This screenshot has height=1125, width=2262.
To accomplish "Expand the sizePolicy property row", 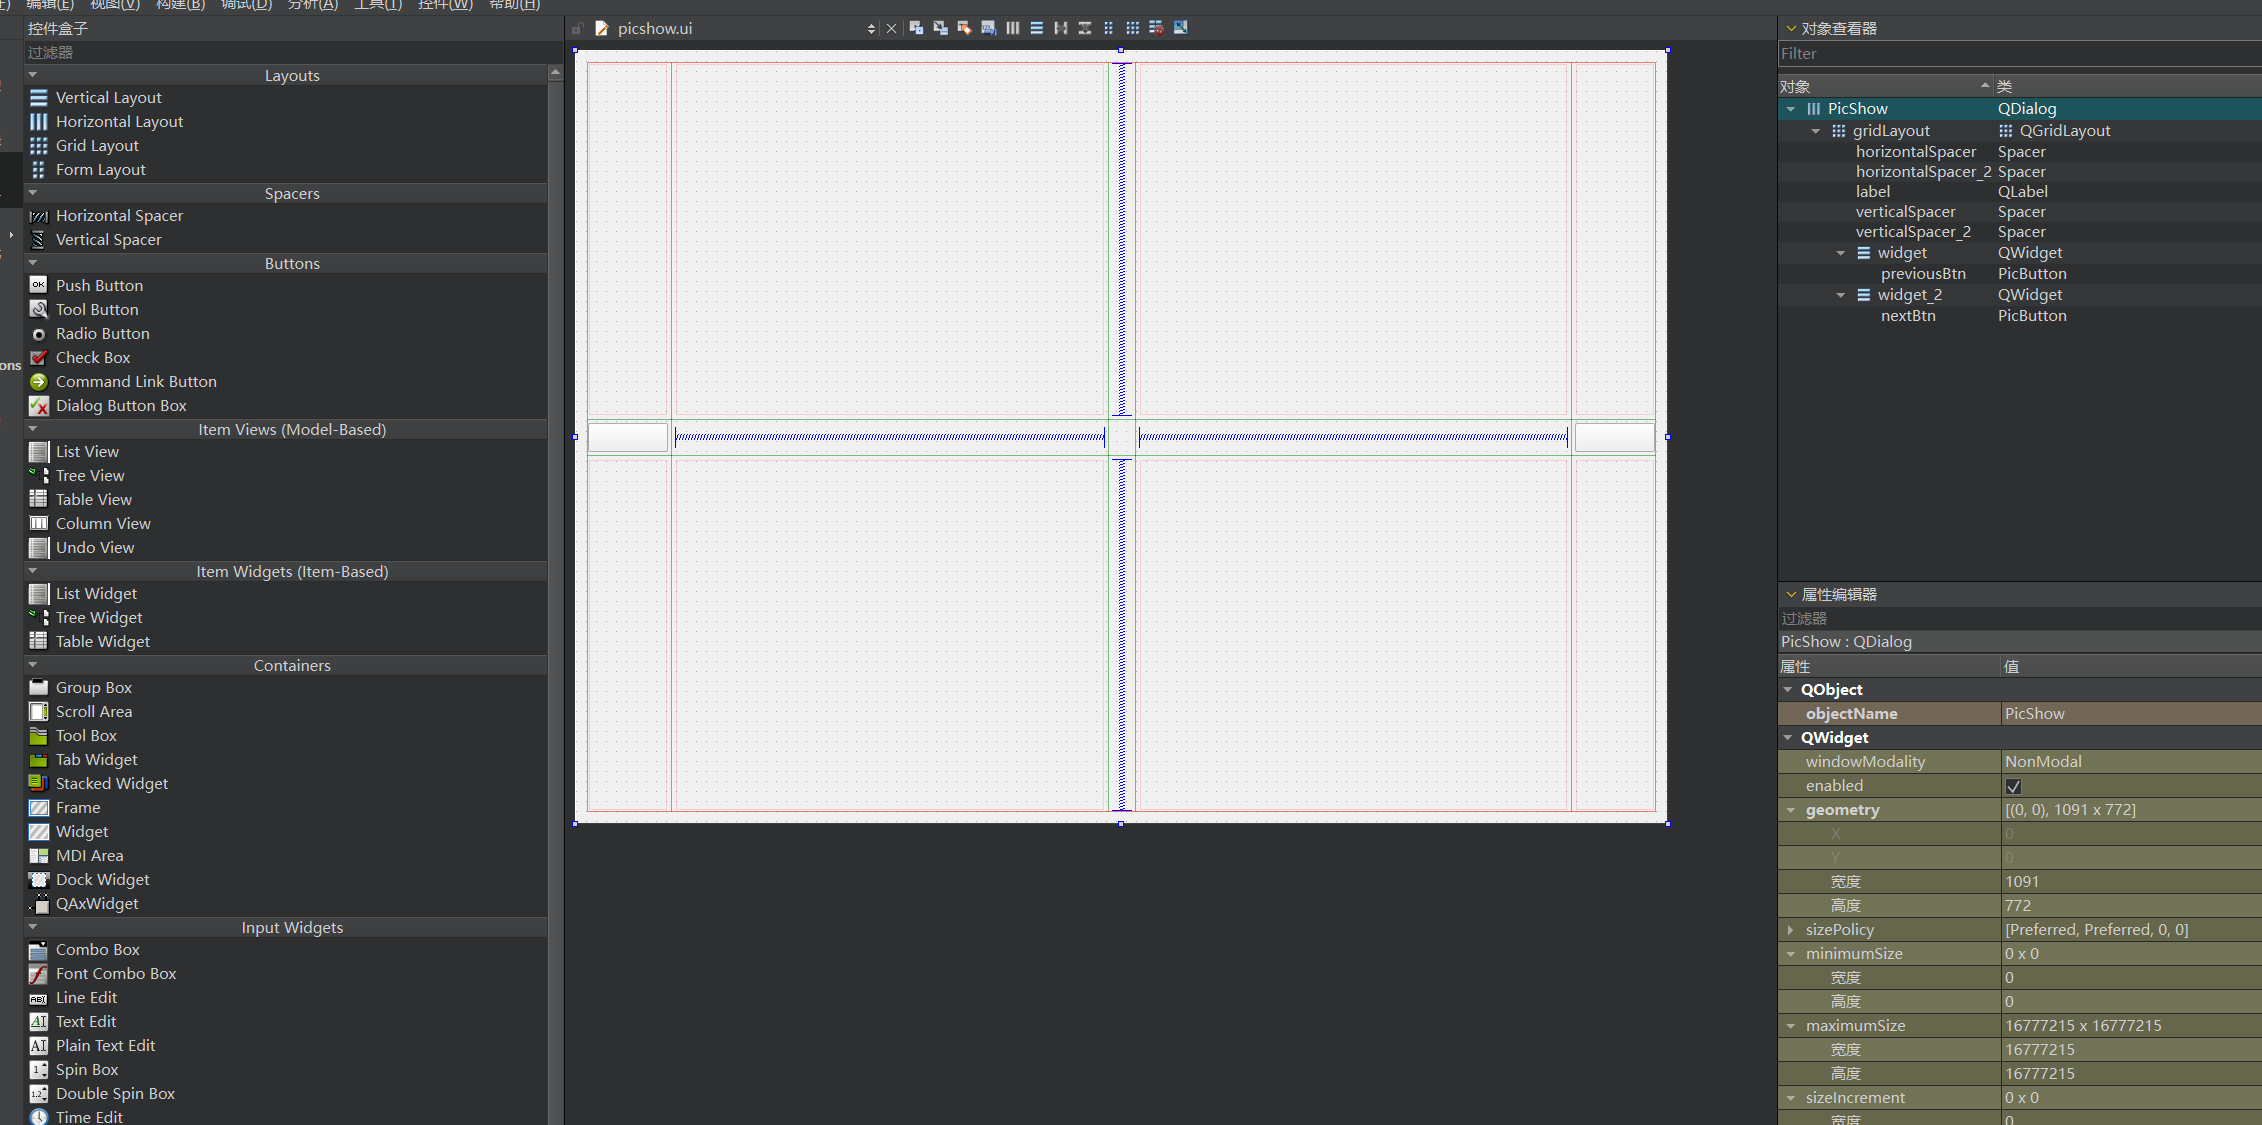I will 1791,930.
